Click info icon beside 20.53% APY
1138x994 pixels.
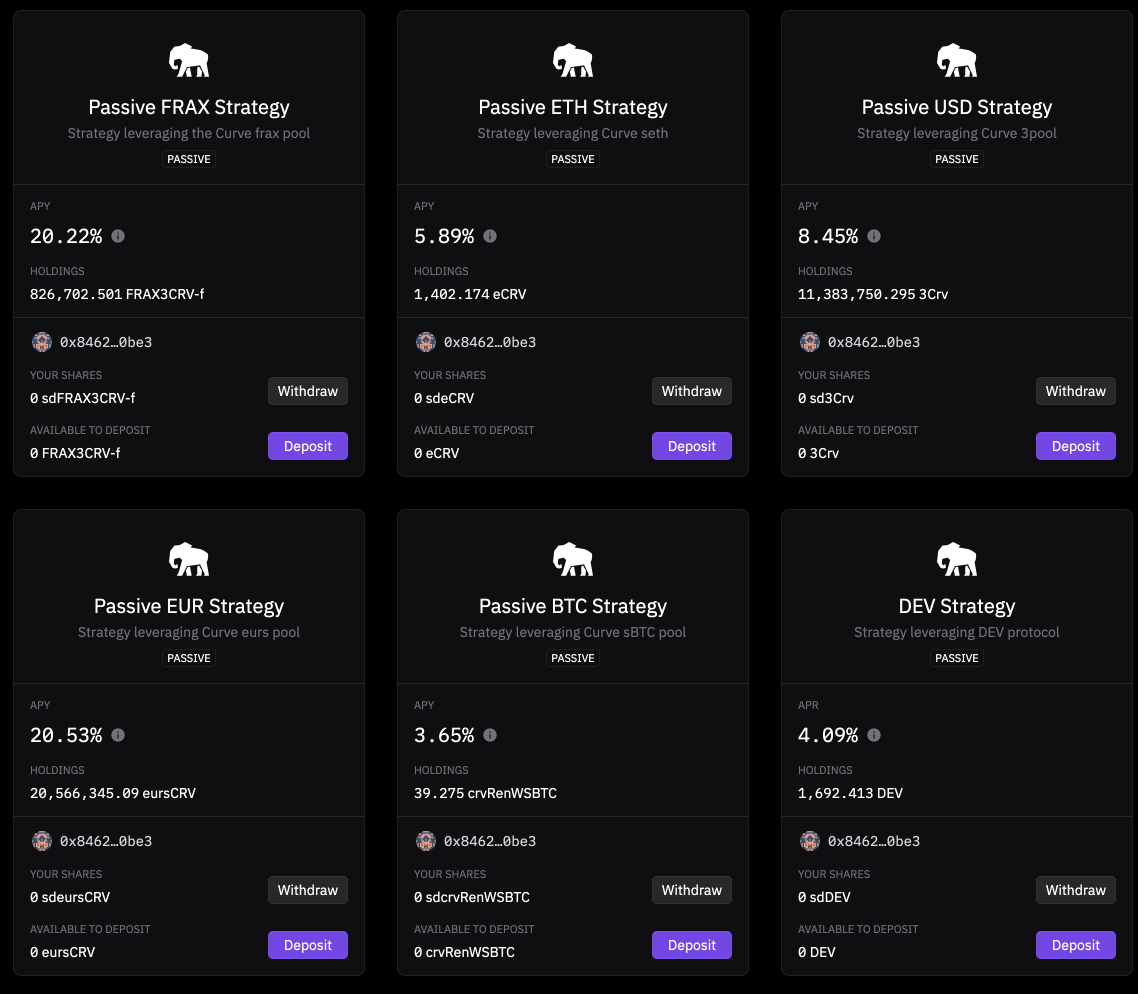coord(118,735)
